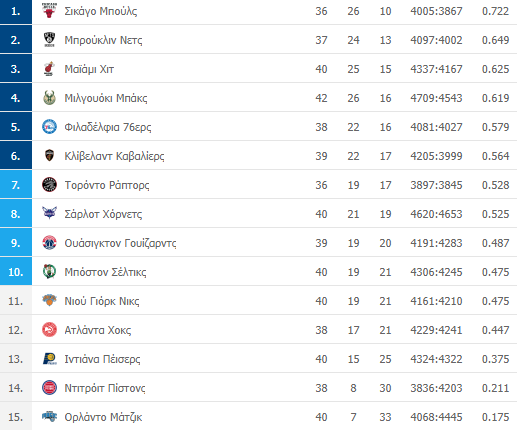Open the Ορλάντο Μάτζικ team link

pos(103,417)
